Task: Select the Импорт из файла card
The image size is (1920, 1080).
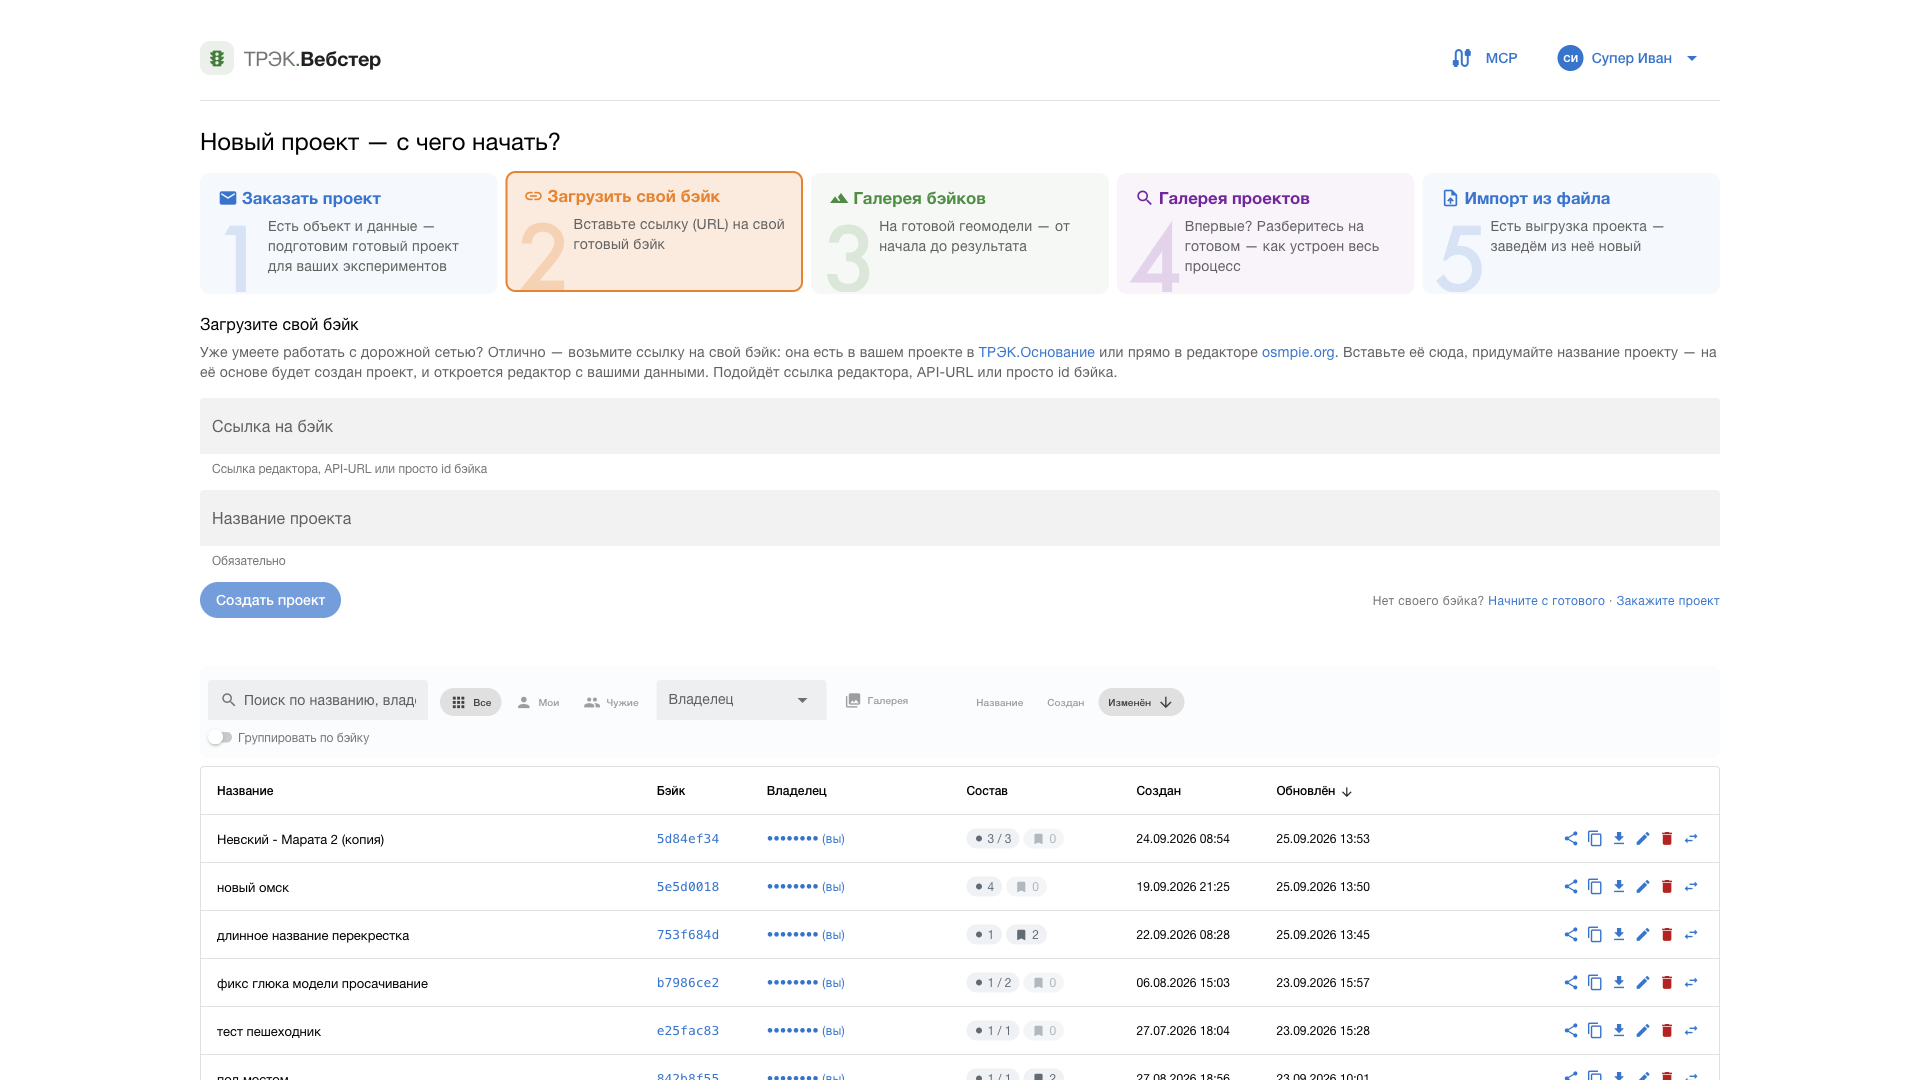Action: [1571, 233]
